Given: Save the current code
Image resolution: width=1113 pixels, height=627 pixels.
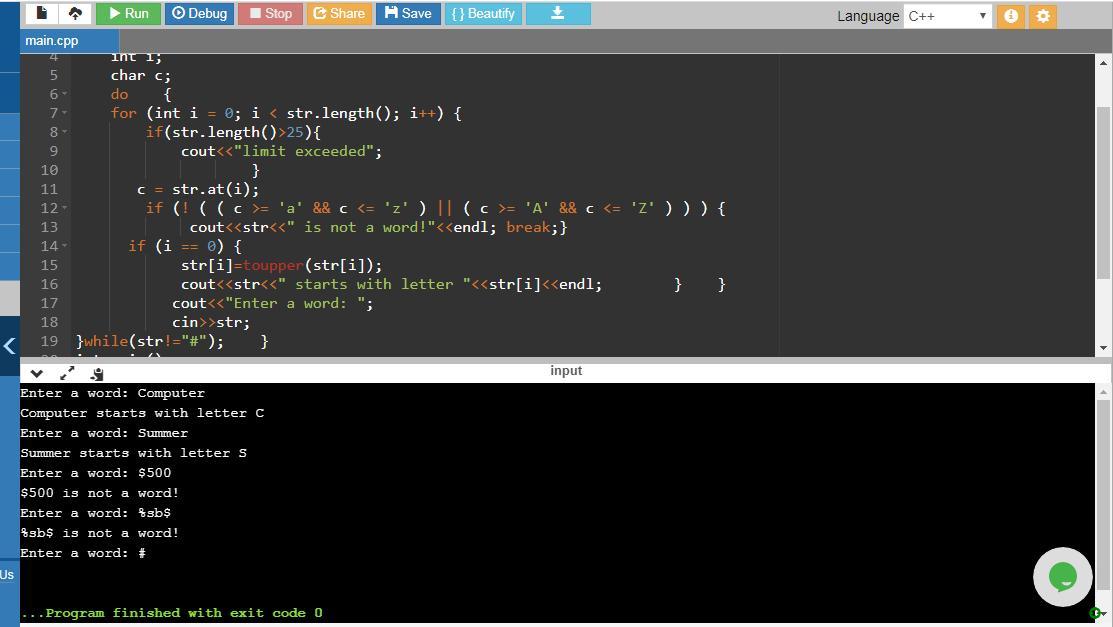Looking at the screenshot, I should point(408,13).
